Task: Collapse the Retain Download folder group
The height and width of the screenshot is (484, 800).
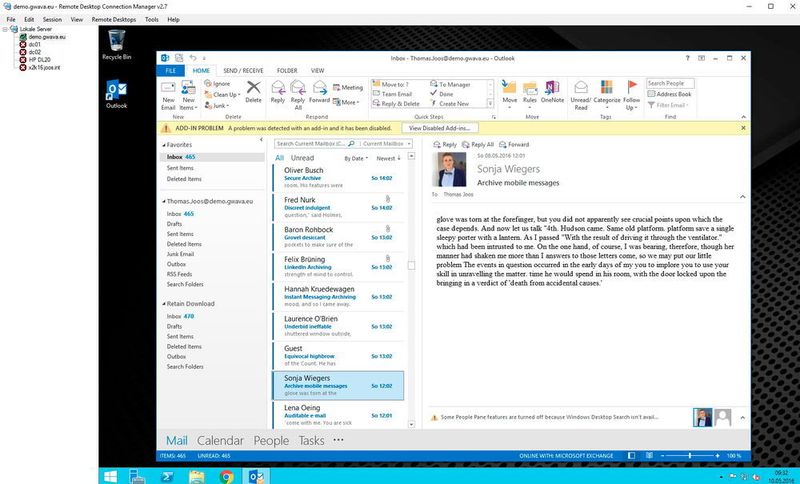Action: (x=164, y=304)
